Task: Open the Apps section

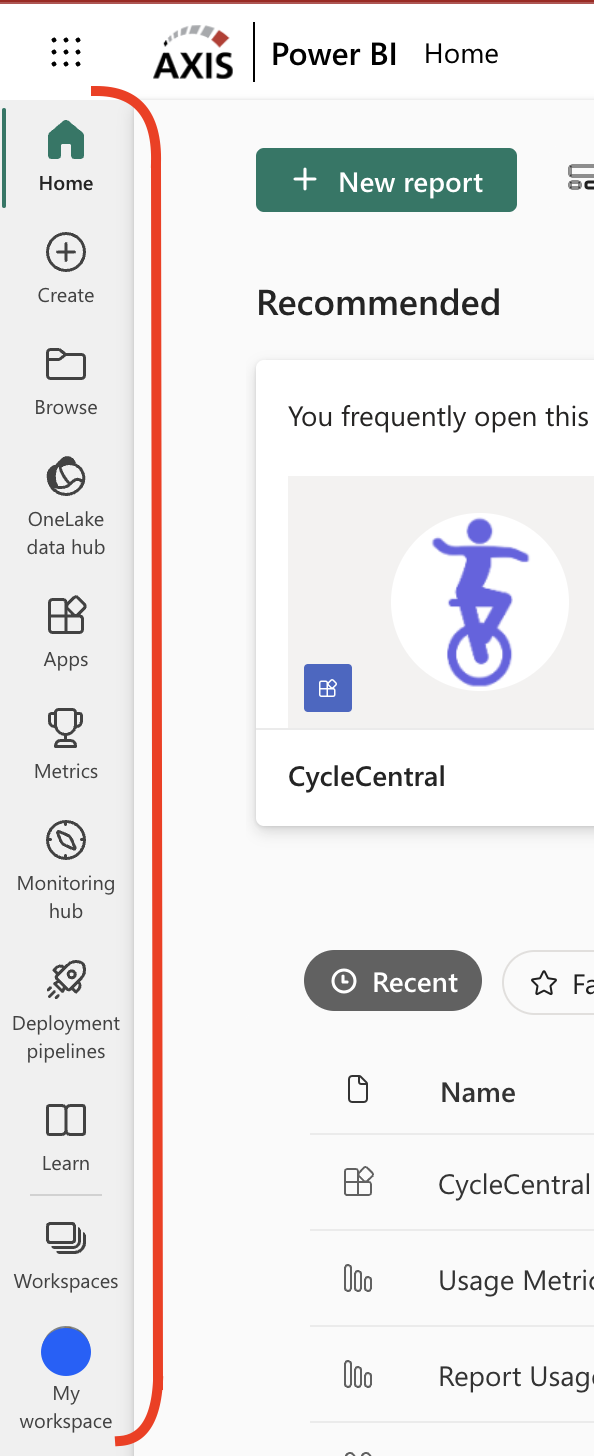Action: [66, 616]
